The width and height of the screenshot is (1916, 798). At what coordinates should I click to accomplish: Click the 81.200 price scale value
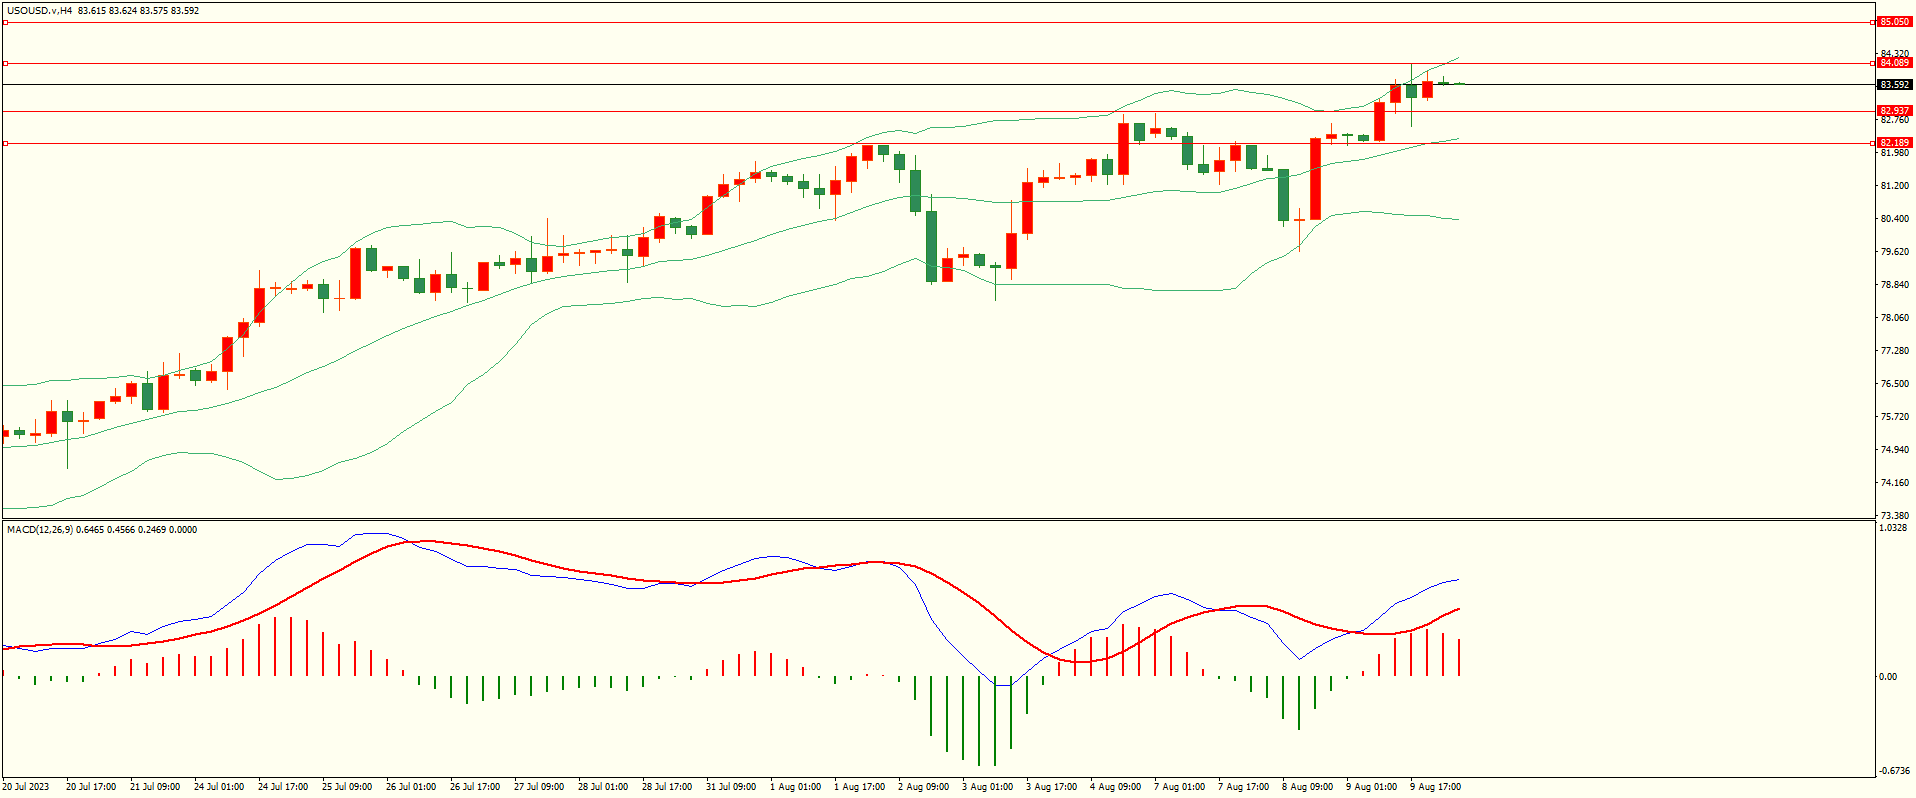coord(1894,186)
